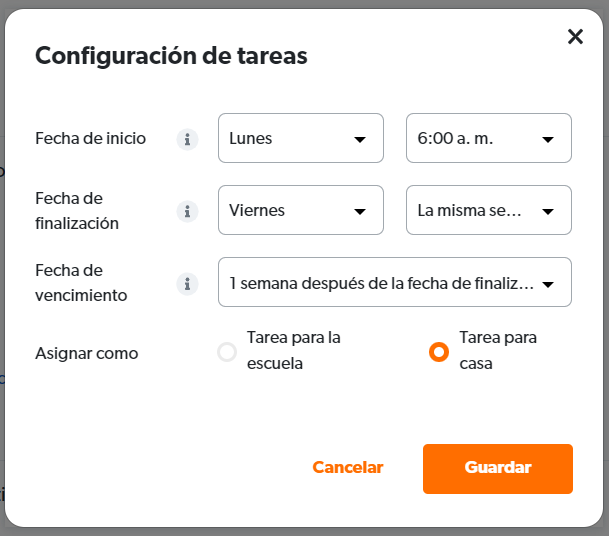Click the caret arrow beside Viernes
This screenshot has width=609, height=536.
coord(360,212)
